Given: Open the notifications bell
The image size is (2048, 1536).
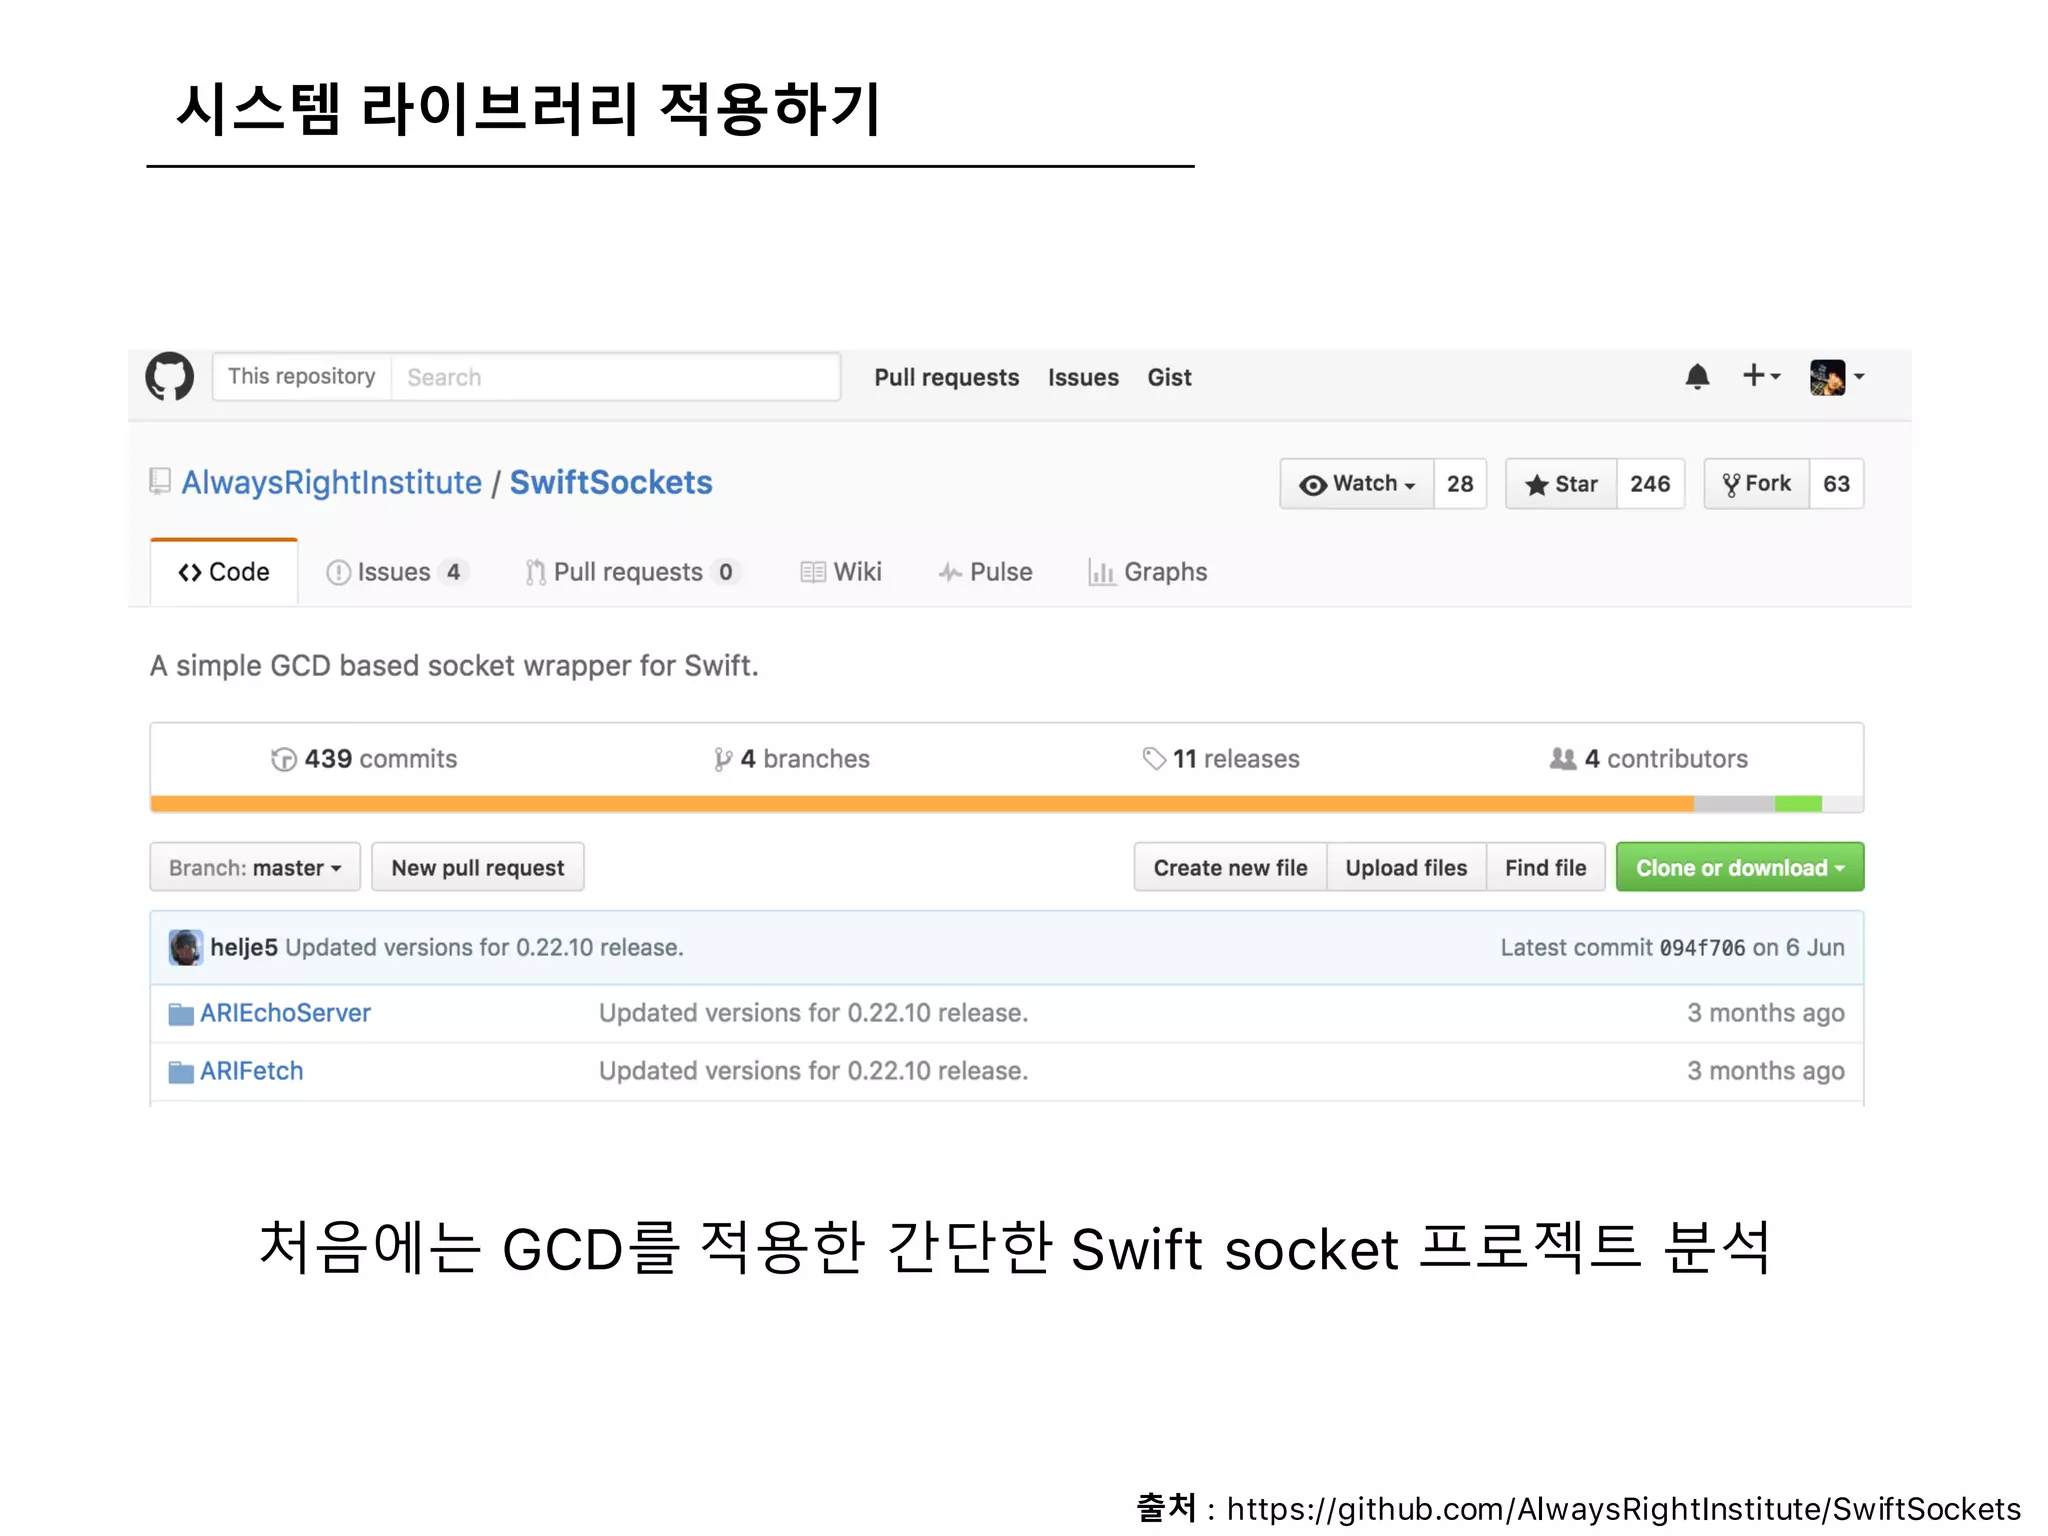Looking at the screenshot, I should 1697,376.
